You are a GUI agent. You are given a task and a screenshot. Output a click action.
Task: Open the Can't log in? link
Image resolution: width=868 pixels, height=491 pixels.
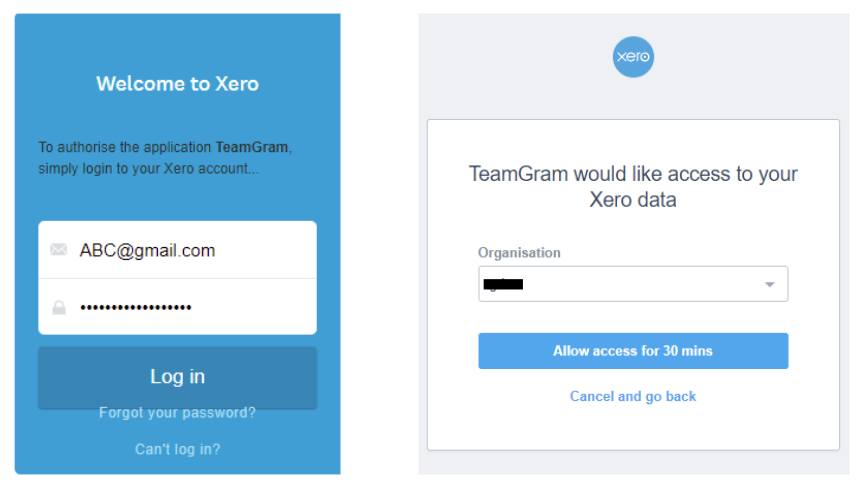[x=178, y=449]
